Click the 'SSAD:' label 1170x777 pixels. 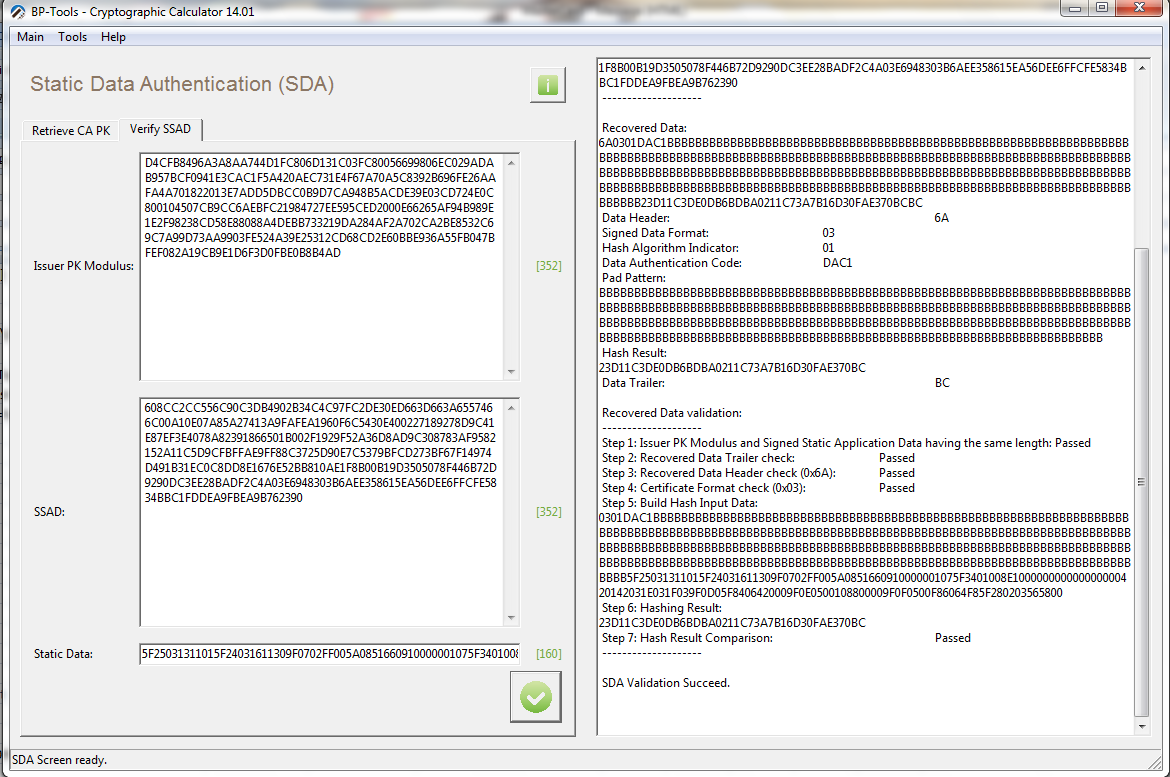tap(49, 512)
